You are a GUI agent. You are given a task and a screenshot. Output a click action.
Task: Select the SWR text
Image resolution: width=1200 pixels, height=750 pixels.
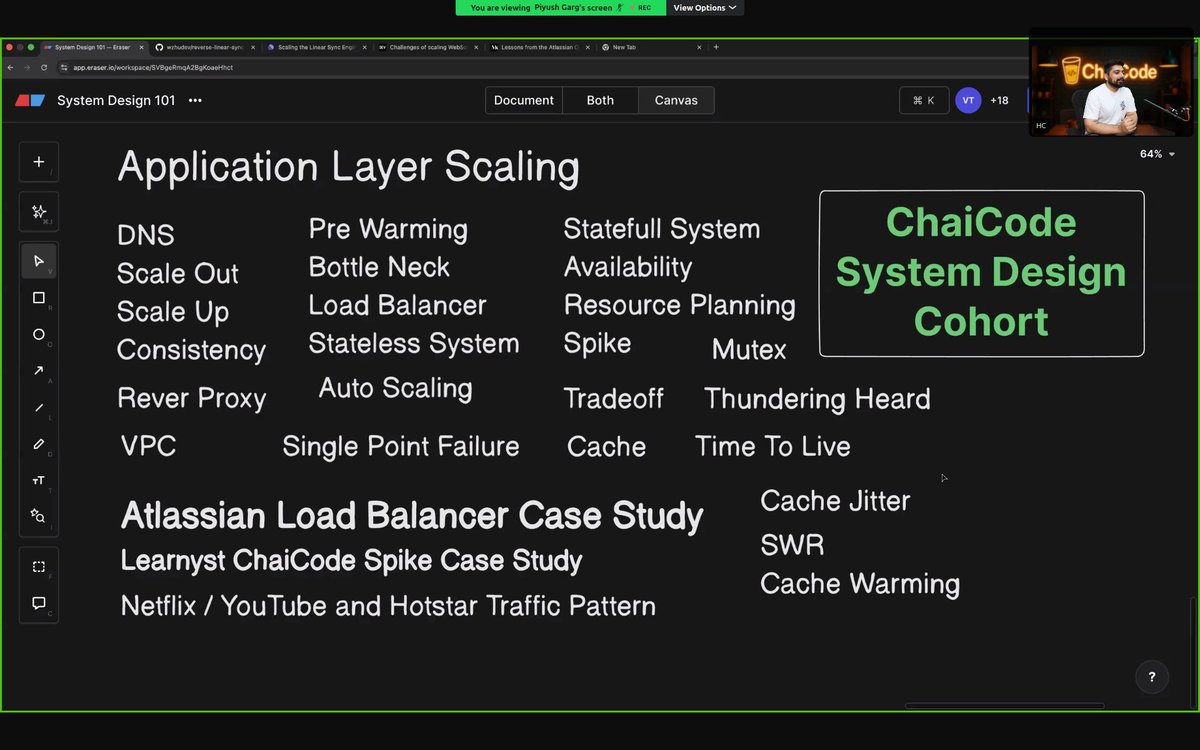click(792, 545)
